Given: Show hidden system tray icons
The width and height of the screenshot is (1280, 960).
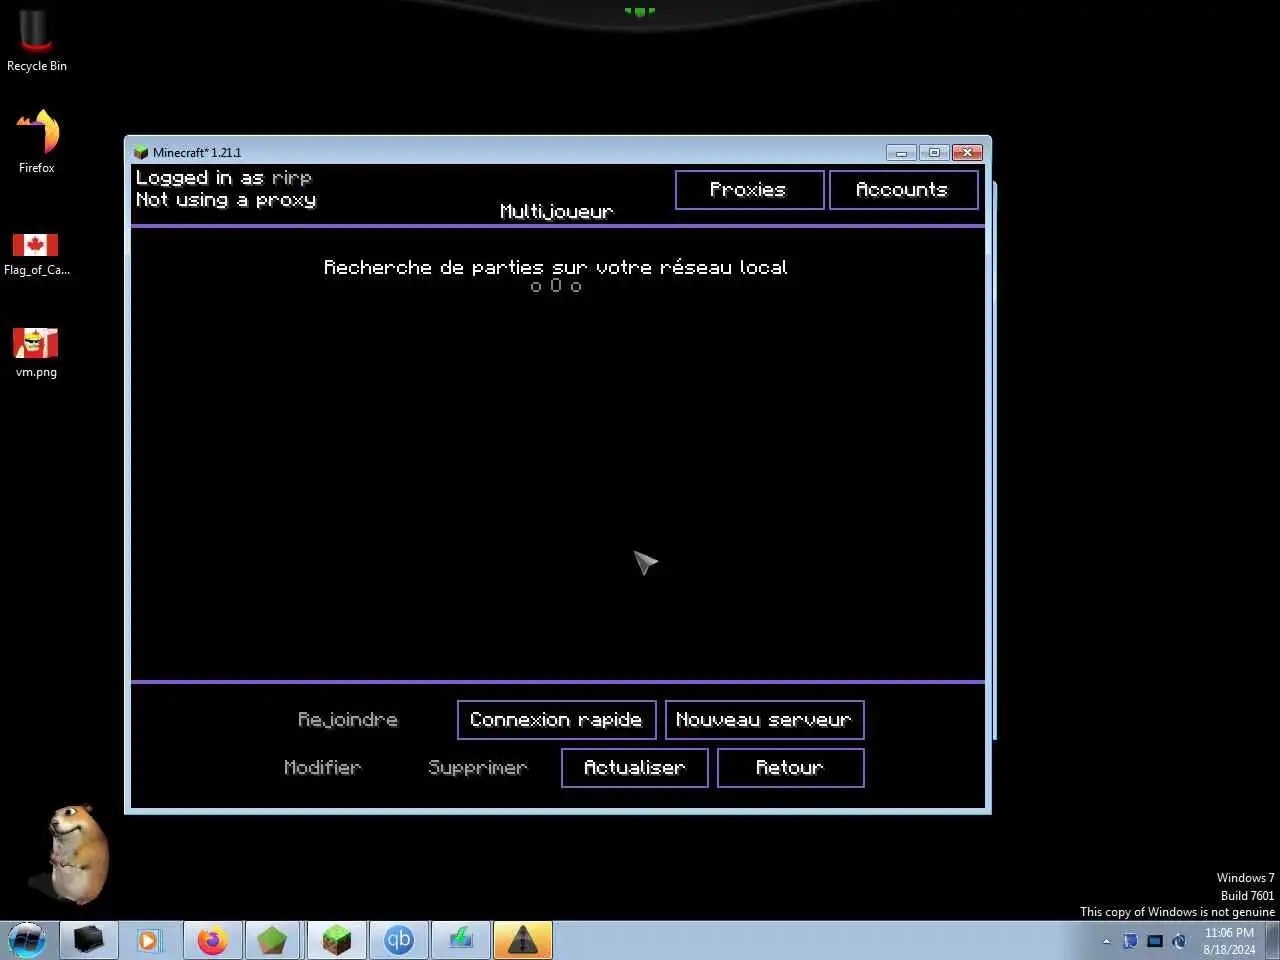Looking at the screenshot, I should 1106,941.
